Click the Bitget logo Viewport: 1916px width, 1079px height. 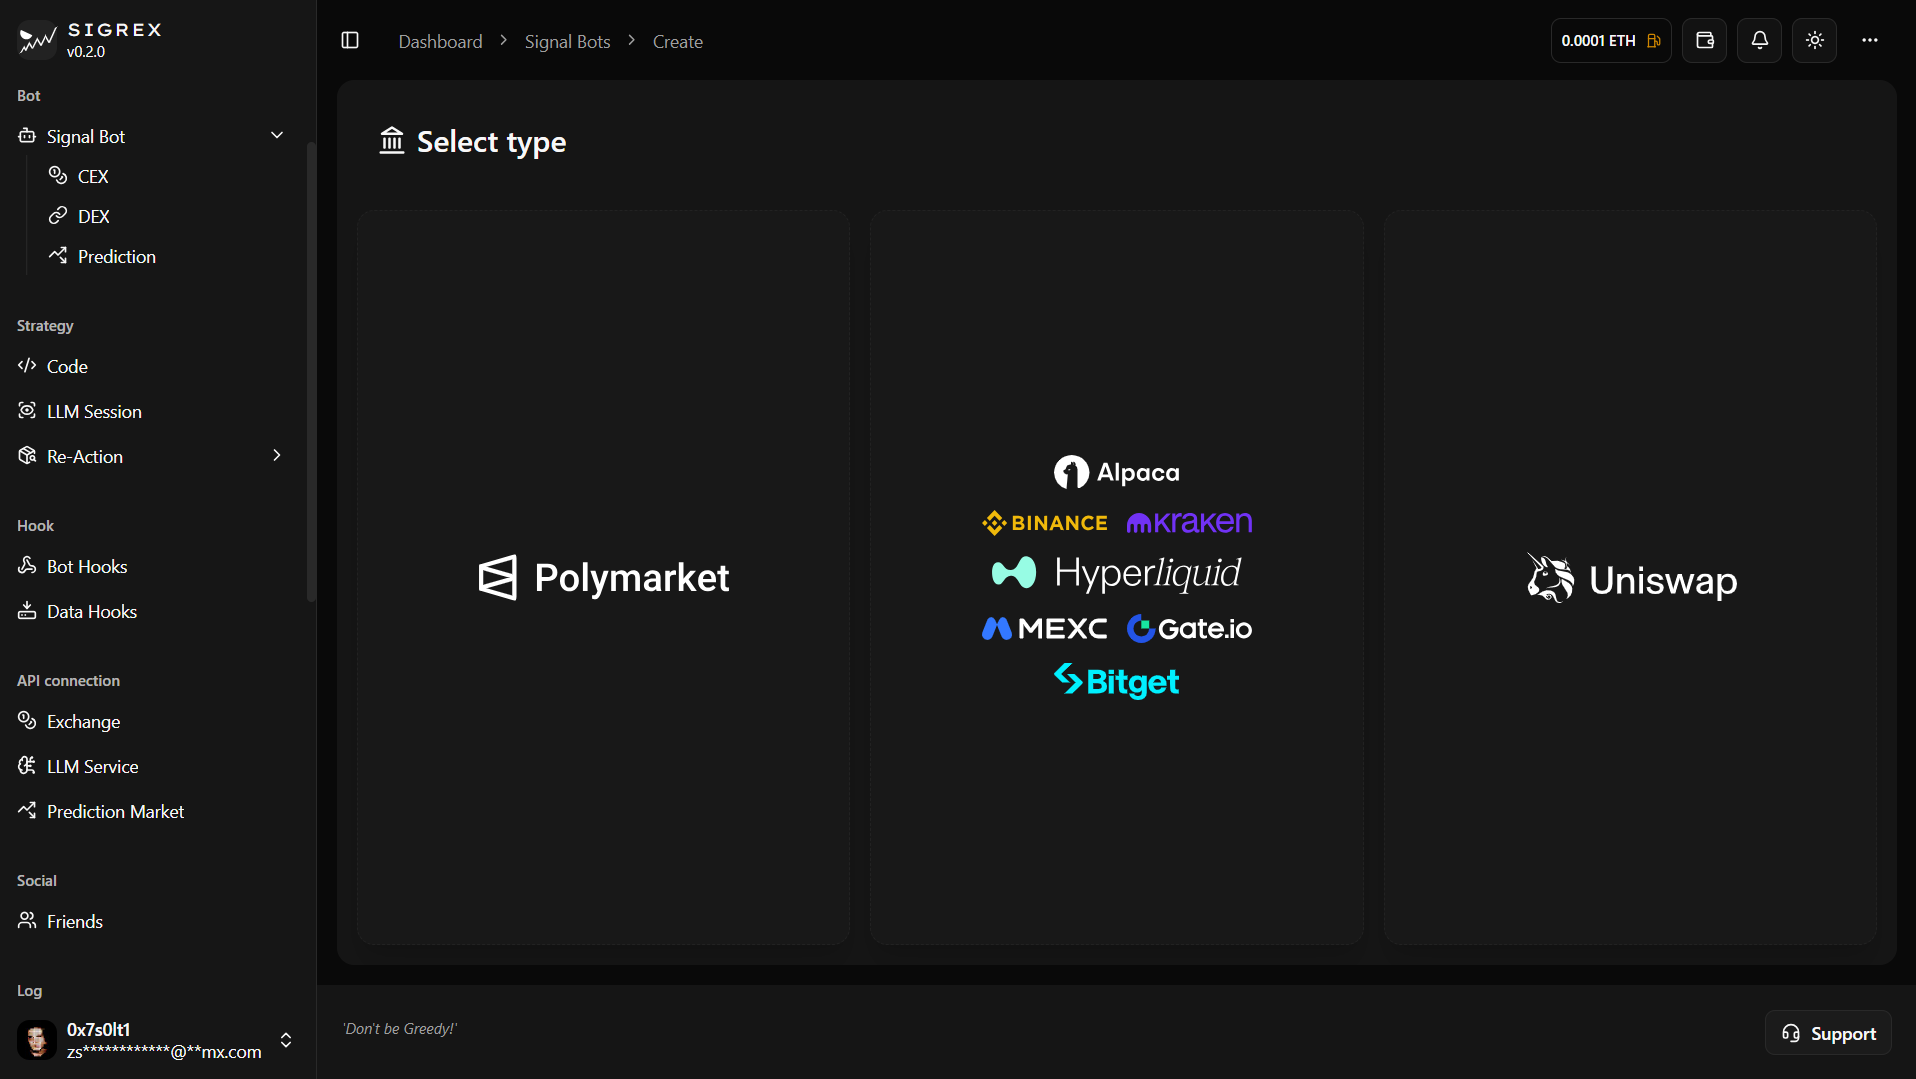coord(1116,681)
